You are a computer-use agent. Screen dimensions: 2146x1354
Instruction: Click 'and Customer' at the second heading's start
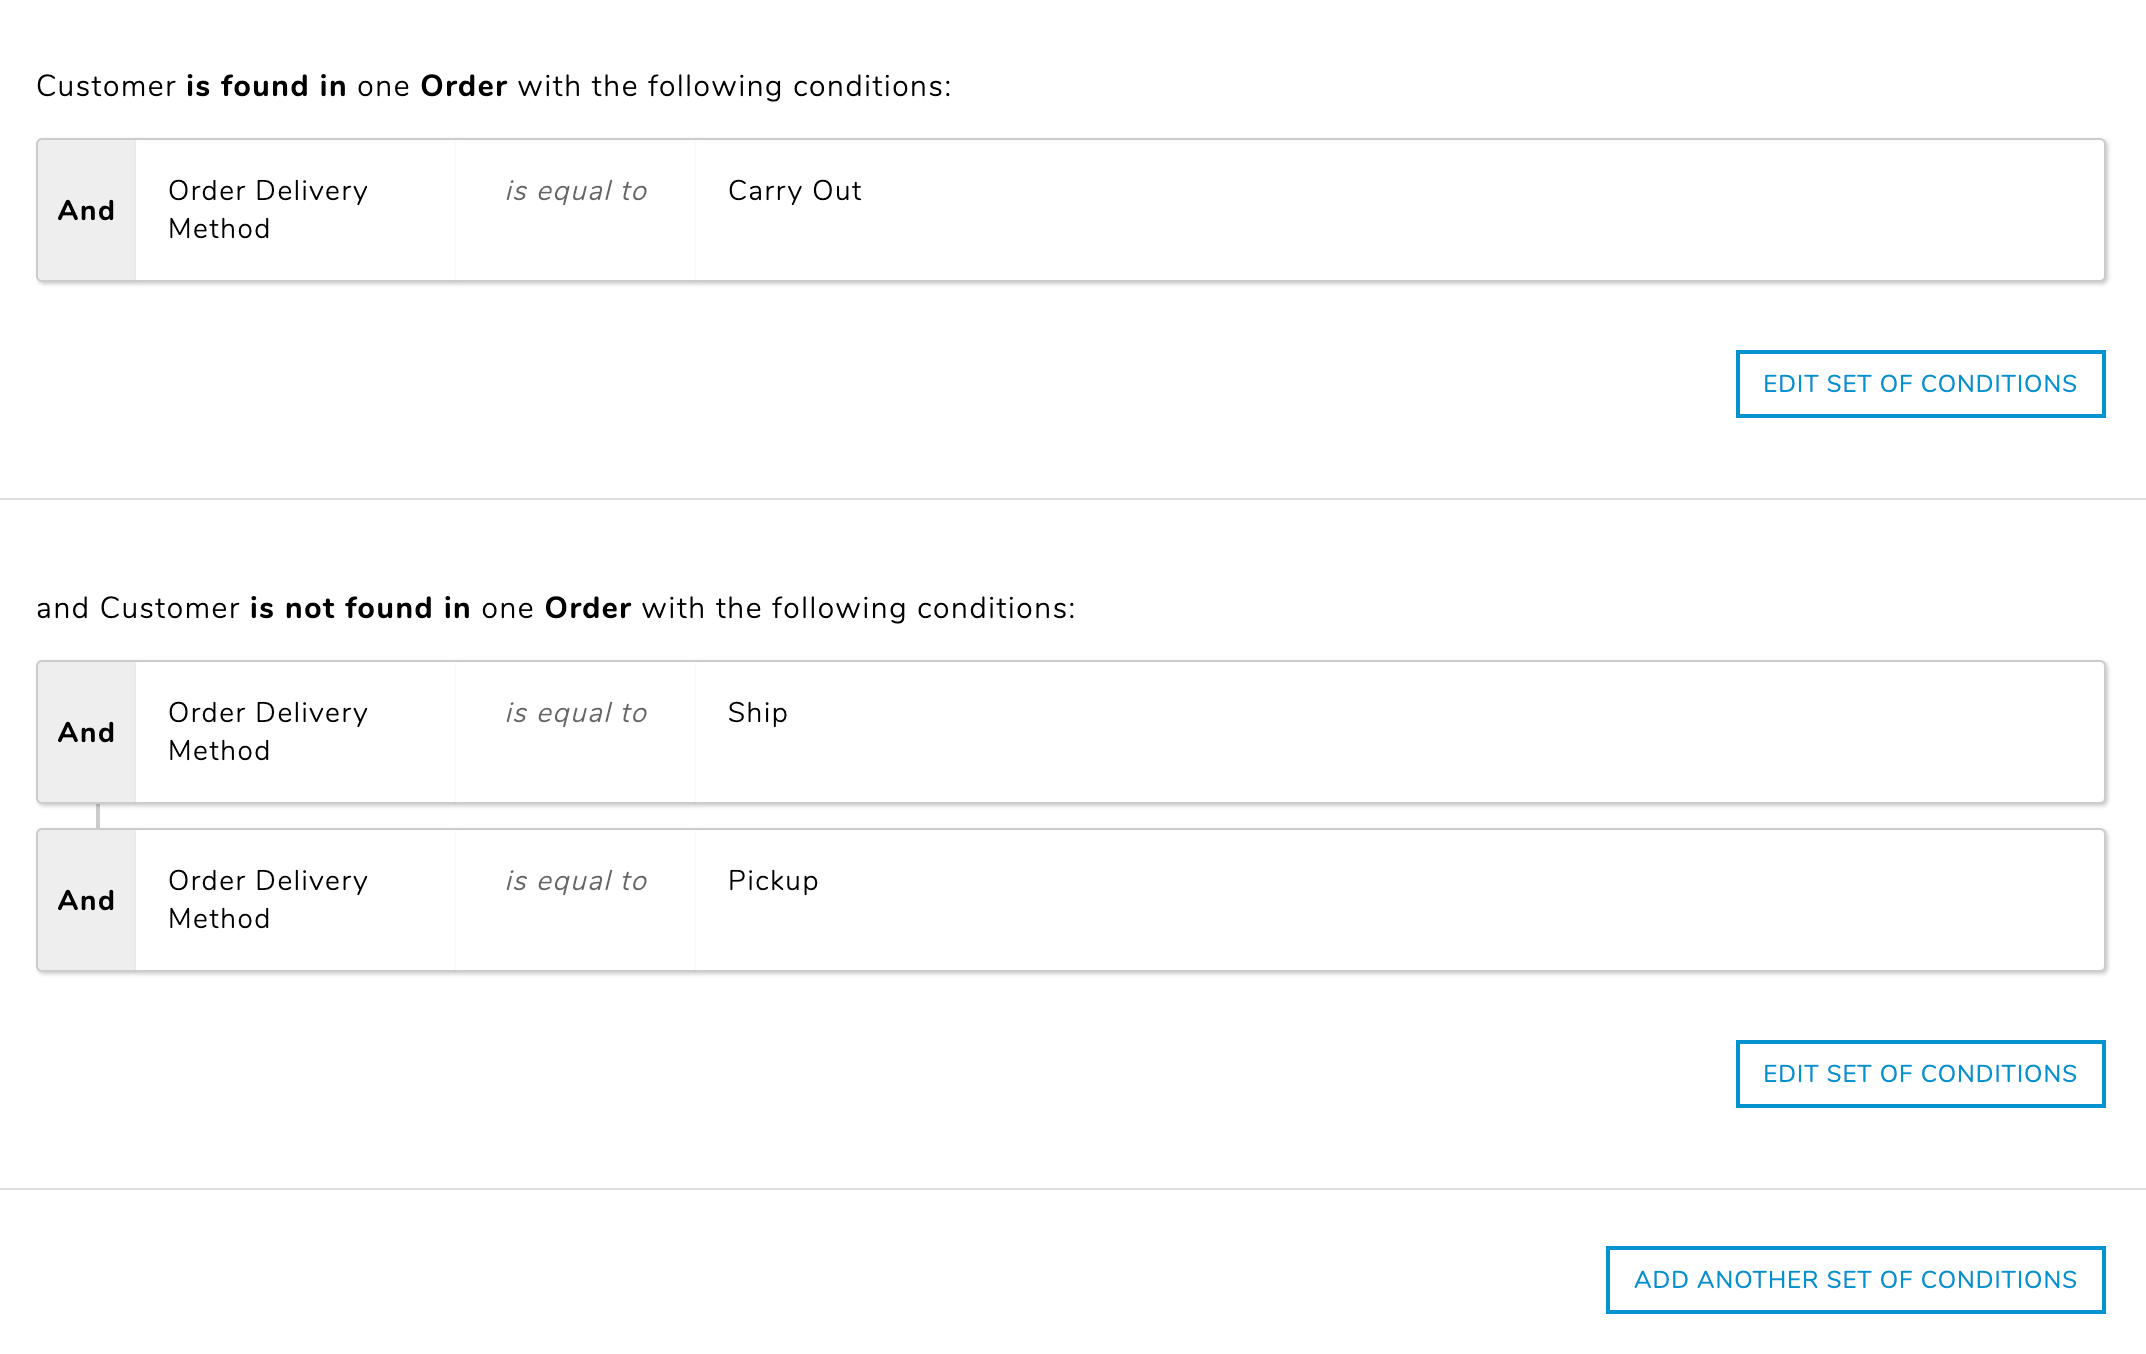pos(137,609)
